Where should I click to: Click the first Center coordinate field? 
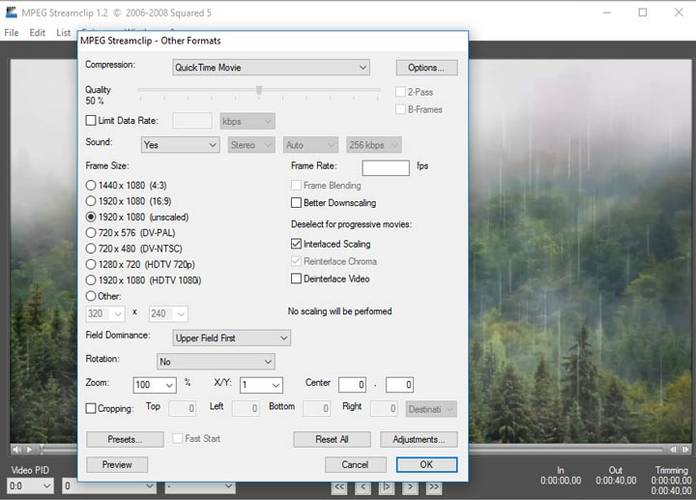[352, 385]
